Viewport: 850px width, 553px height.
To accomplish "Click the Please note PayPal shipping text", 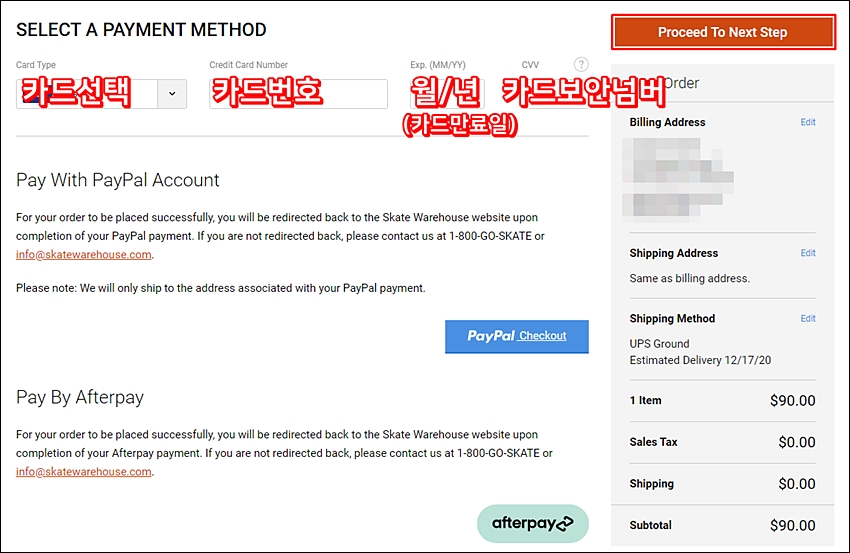I will [221, 288].
